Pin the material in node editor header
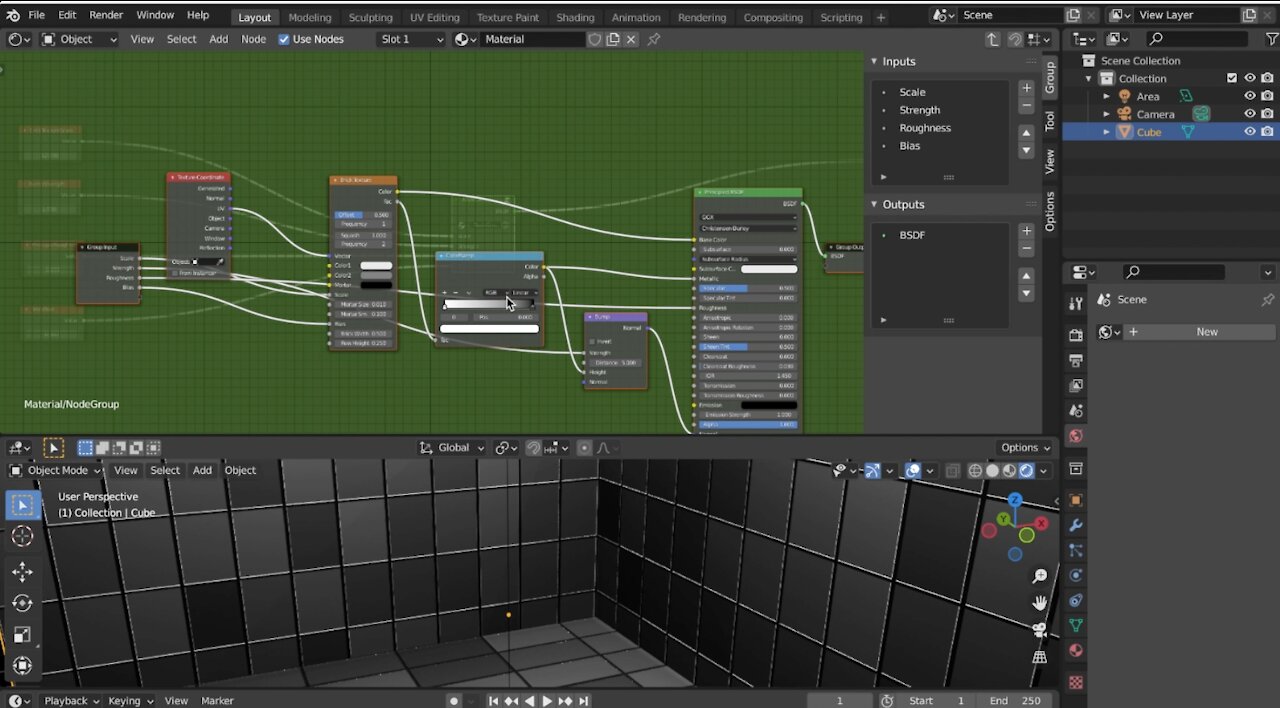Viewport: 1280px width, 708px height. click(654, 39)
